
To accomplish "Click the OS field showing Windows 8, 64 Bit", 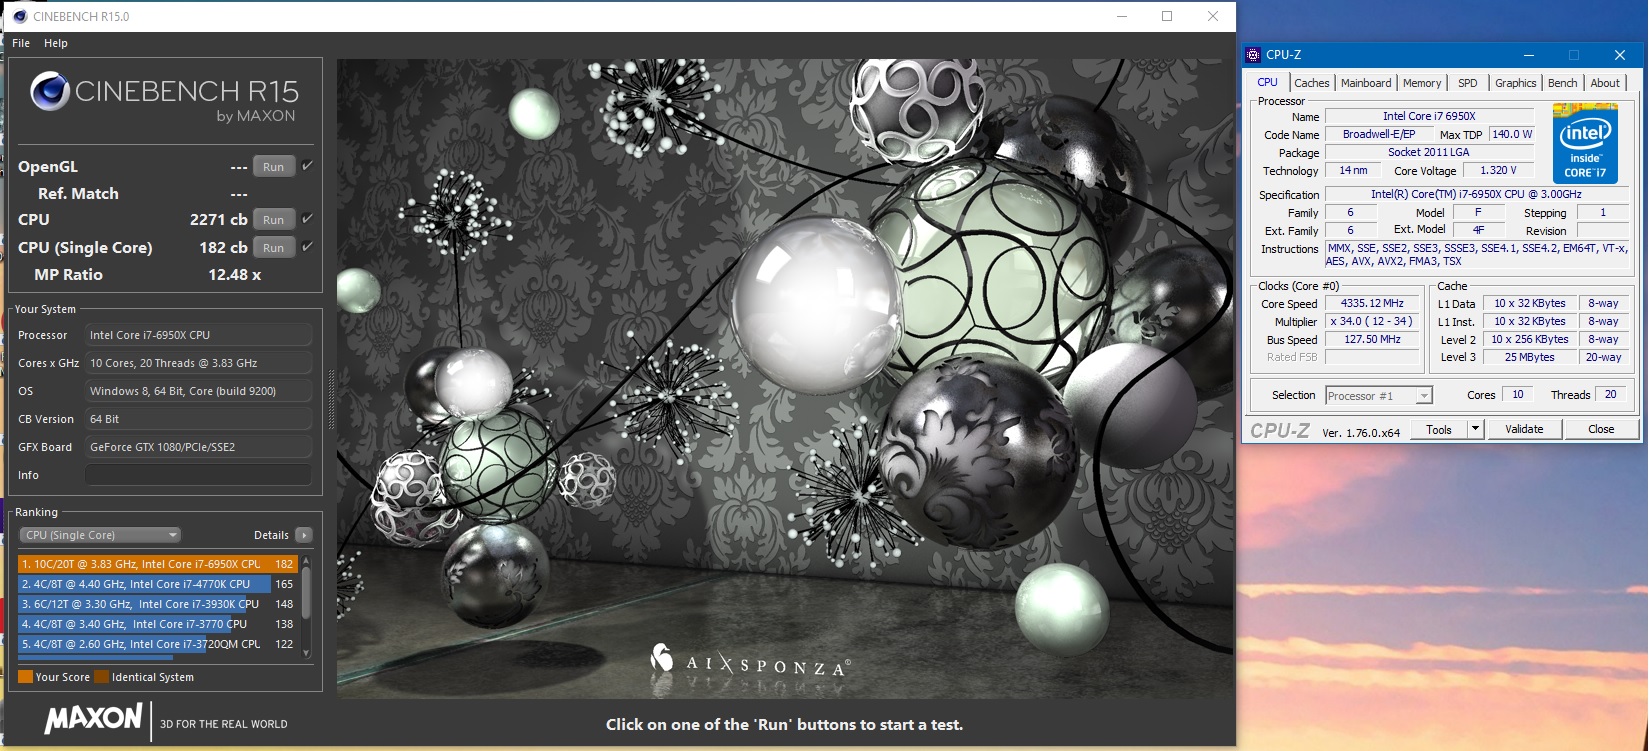I will click(x=198, y=391).
